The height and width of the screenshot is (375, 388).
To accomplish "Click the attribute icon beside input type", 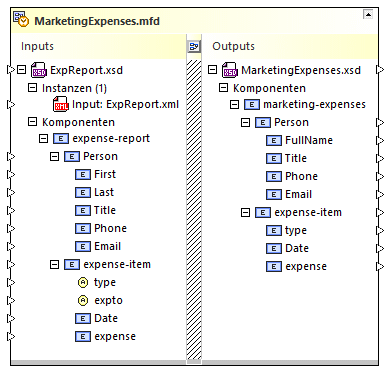I will pos(83,283).
